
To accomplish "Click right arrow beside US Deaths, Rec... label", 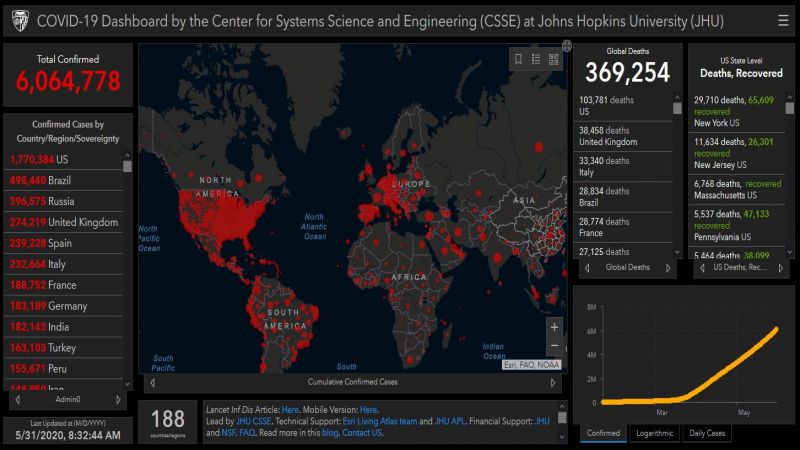I will [781, 267].
